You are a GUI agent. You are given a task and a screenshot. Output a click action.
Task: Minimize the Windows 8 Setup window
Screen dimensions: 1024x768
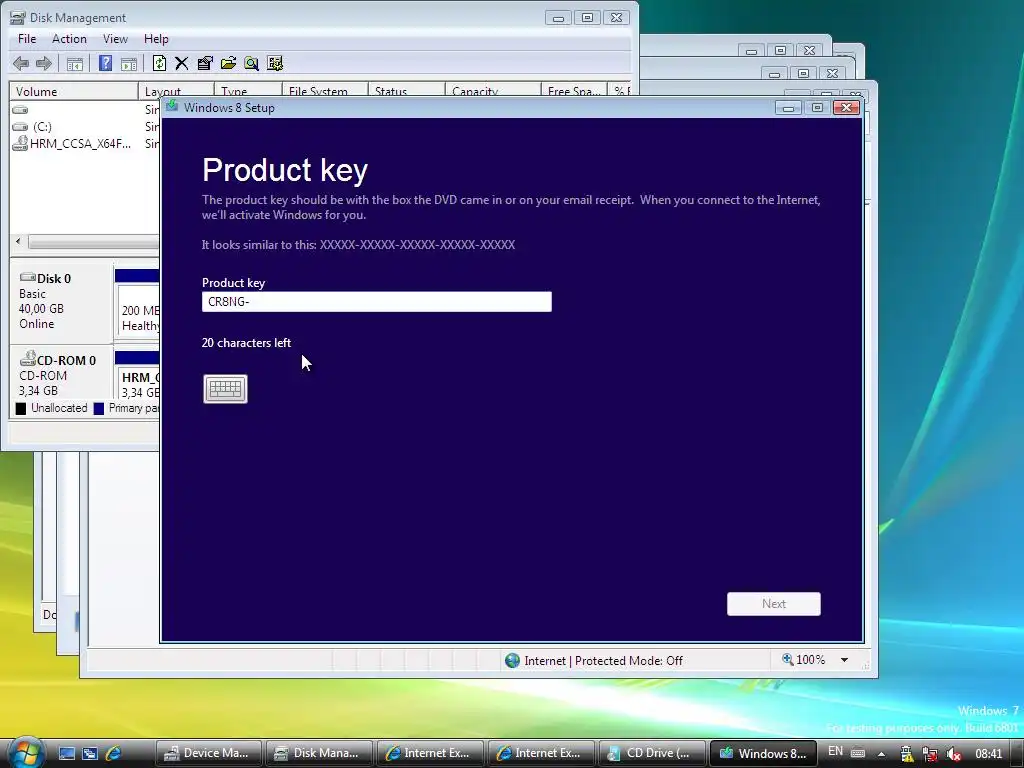788,108
